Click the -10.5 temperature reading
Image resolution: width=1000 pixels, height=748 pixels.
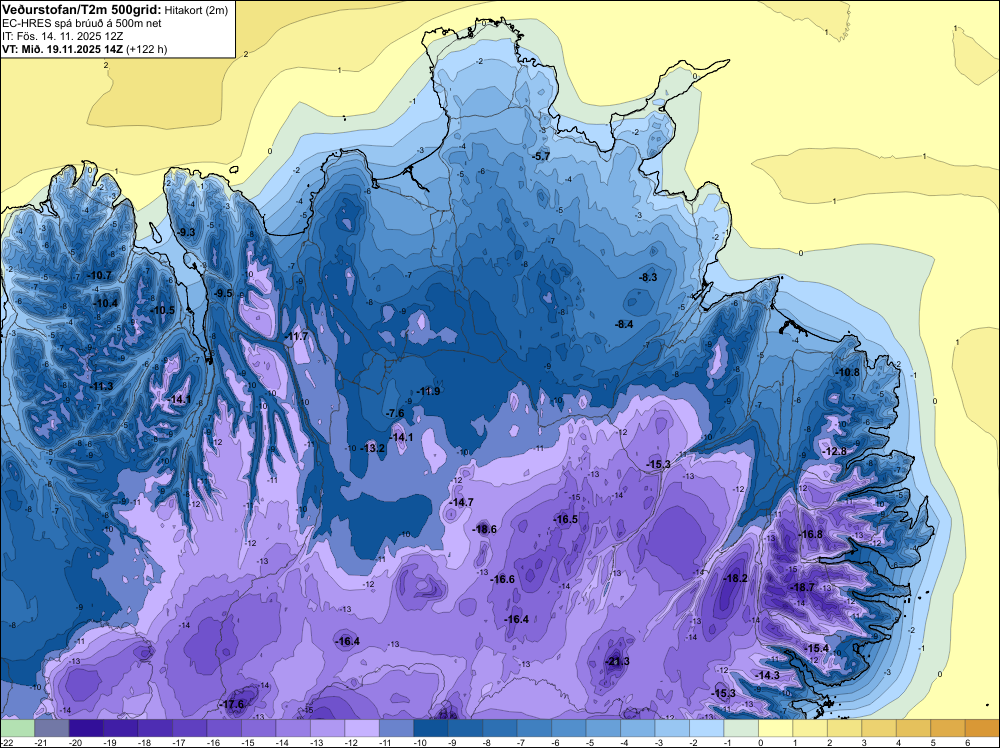pyautogui.click(x=162, y=310)
